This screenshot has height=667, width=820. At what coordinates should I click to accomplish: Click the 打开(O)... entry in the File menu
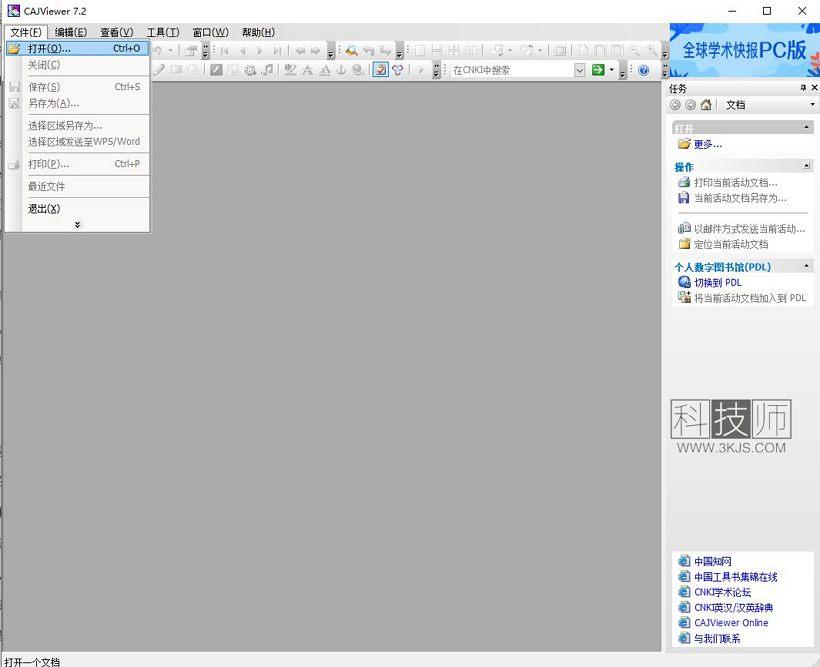77,49
